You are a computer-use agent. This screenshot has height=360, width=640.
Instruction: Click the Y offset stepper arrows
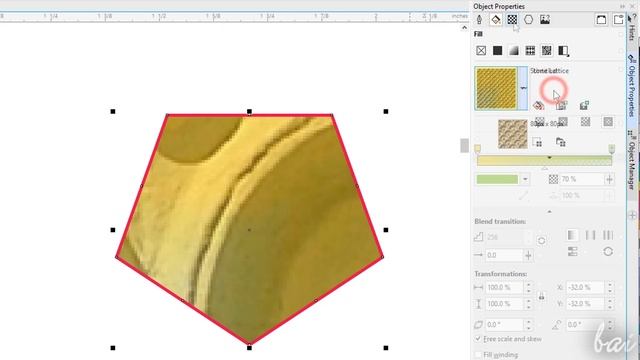click(610, 304)
